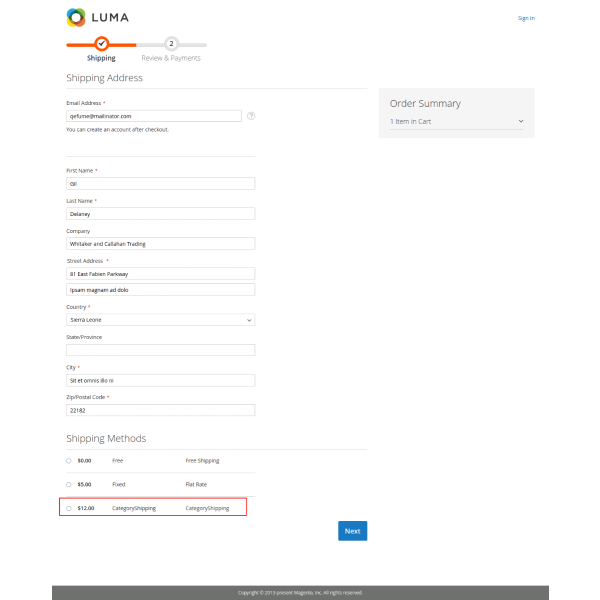Image resolution: width=600 pixels, height=600 pixels.
Task: Click the empty State/Province field
Action: pos(160,350)
